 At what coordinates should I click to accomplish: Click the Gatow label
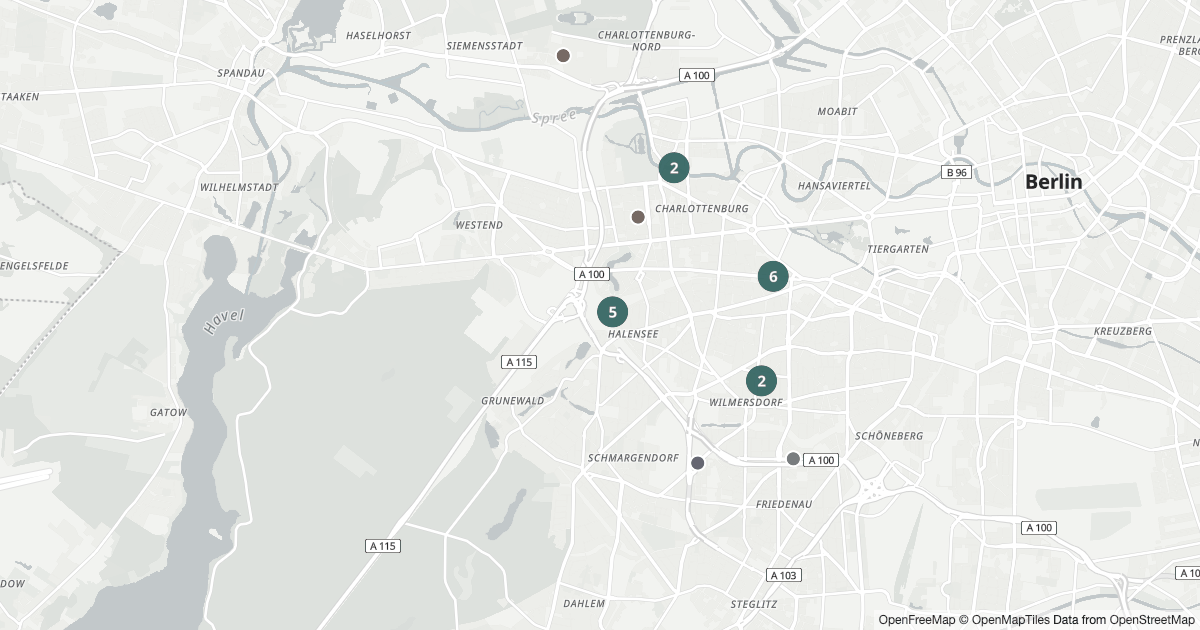coord(168,412)
